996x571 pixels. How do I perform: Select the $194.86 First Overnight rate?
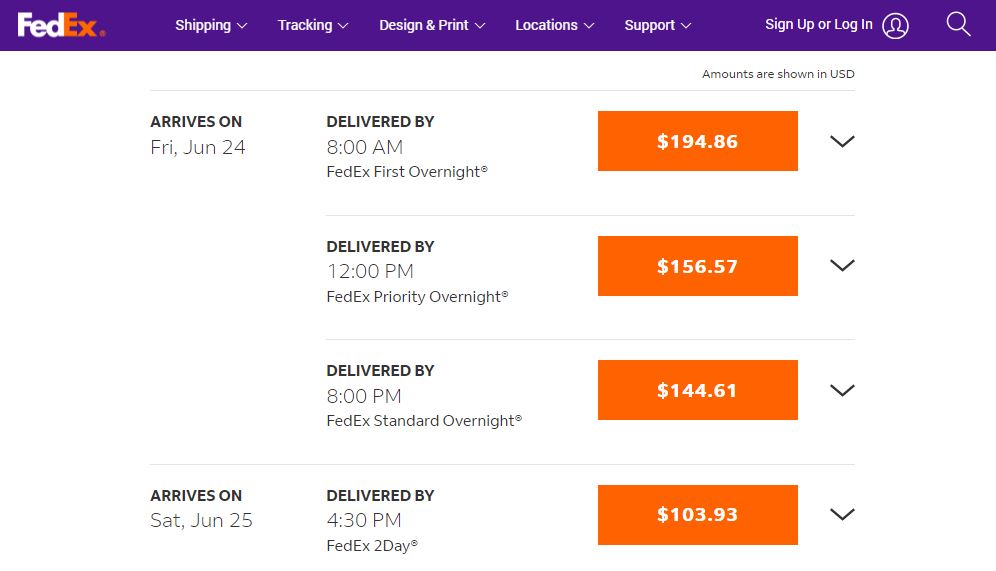[x=697, y=141]
